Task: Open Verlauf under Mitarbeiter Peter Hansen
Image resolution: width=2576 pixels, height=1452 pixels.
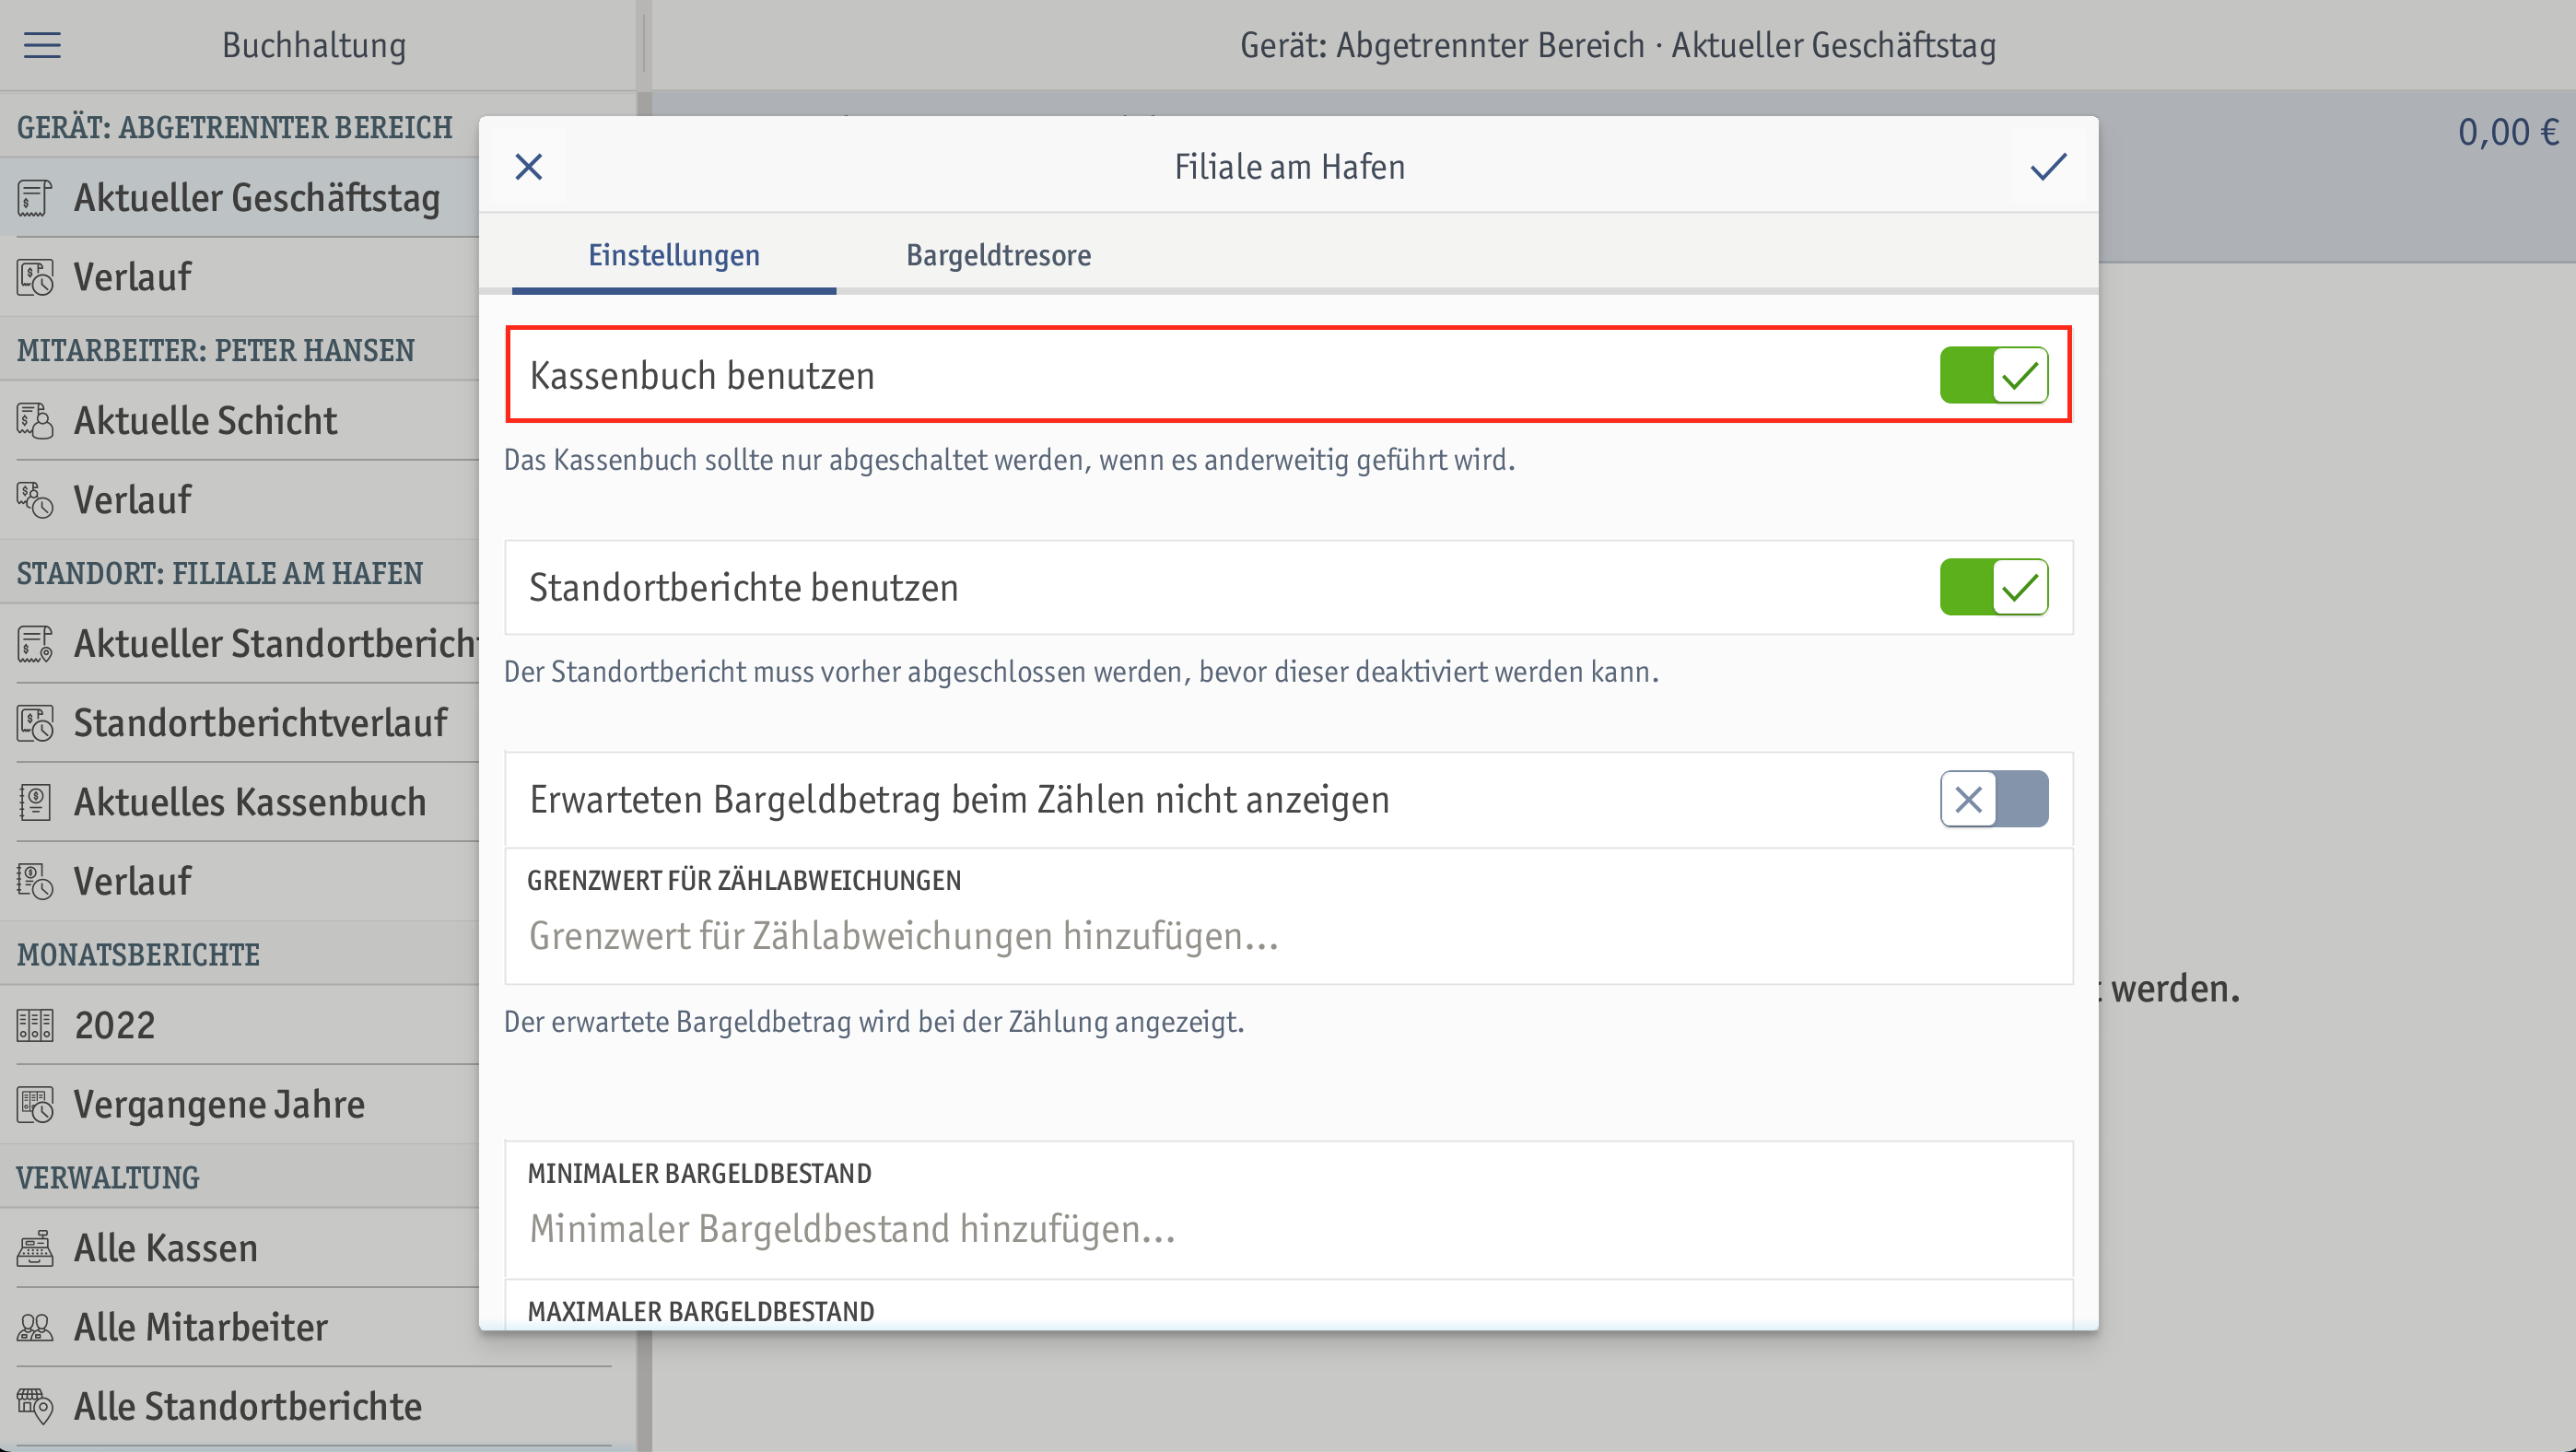Action: 132,500
